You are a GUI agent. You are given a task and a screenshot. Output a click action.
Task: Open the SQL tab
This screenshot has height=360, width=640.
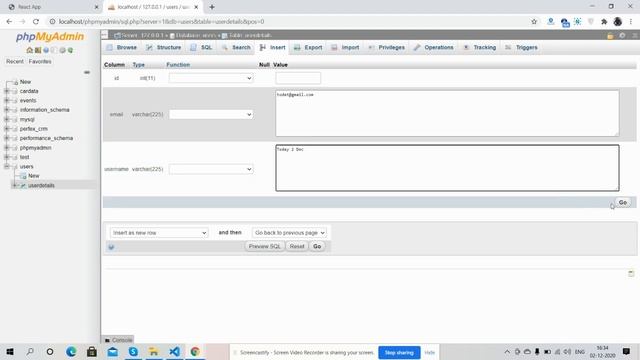(x=201, y=47)
